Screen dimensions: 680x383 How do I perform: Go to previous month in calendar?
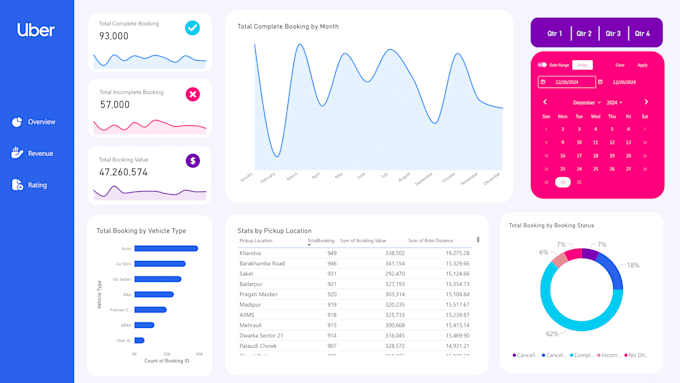pos(545,102)
